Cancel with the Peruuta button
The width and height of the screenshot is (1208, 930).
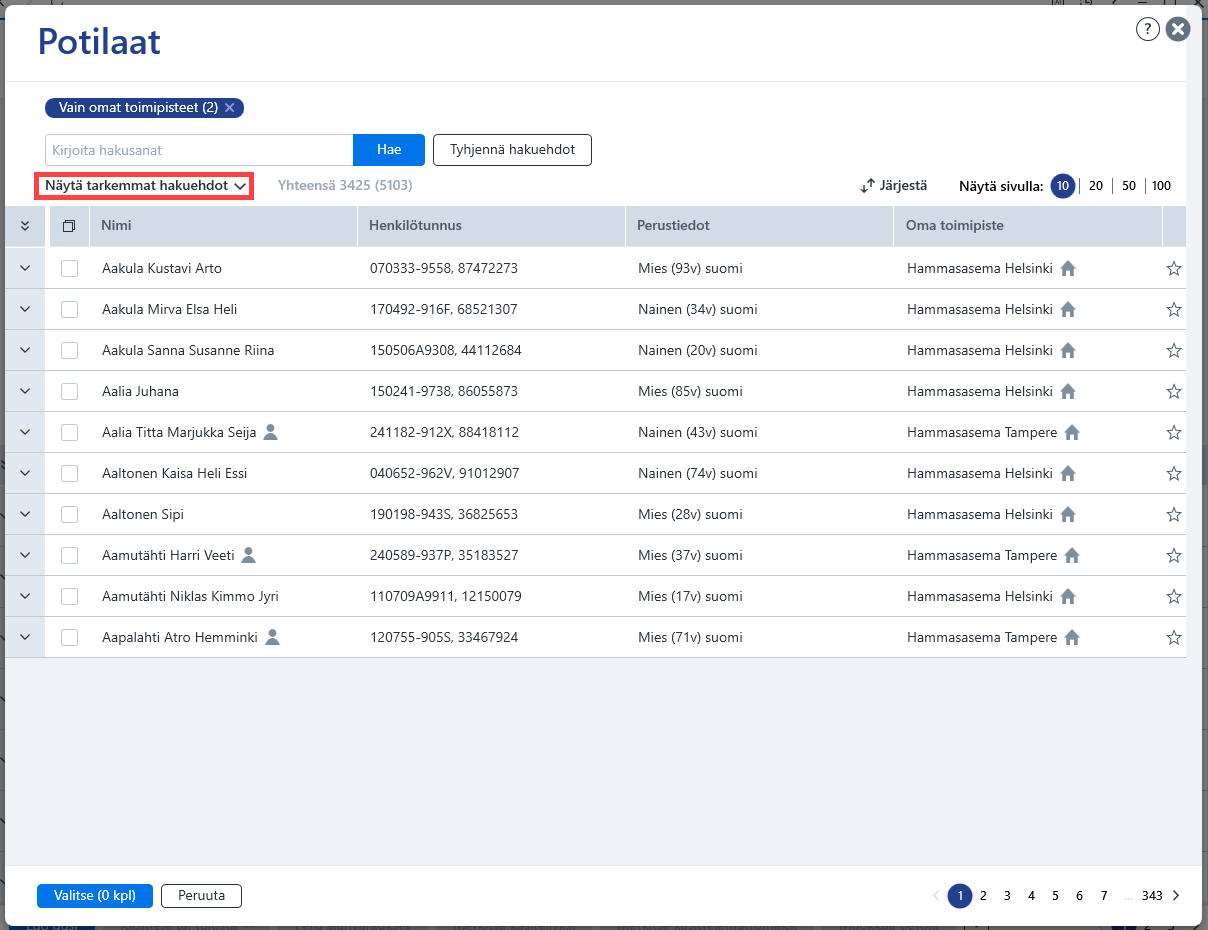[201, 896]
